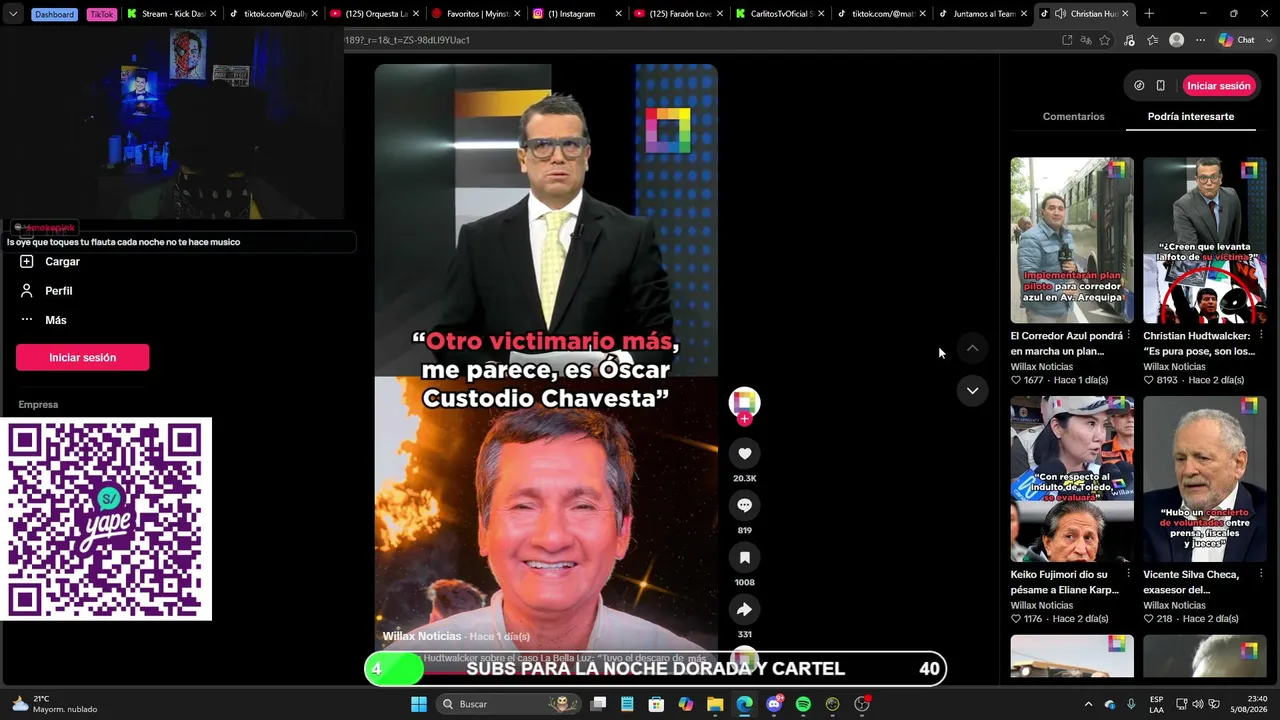Click 'El Corredor Azul pondrá en marcha' title
The image size is (1280, 720).
(x=1065, y=344)
